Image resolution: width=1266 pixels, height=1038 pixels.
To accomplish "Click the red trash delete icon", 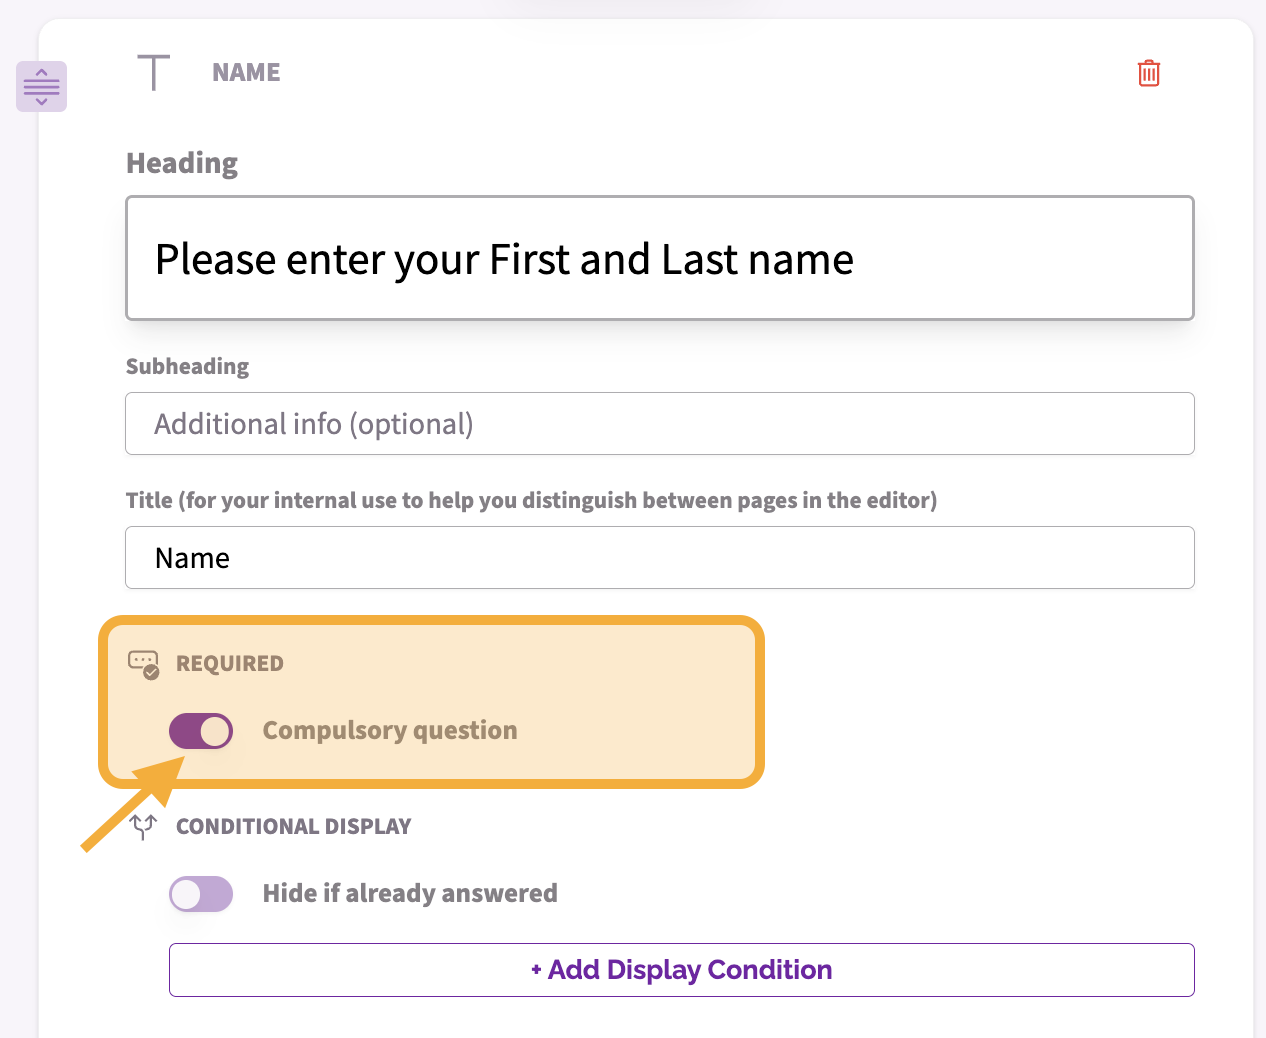I will pos(1149,73).
